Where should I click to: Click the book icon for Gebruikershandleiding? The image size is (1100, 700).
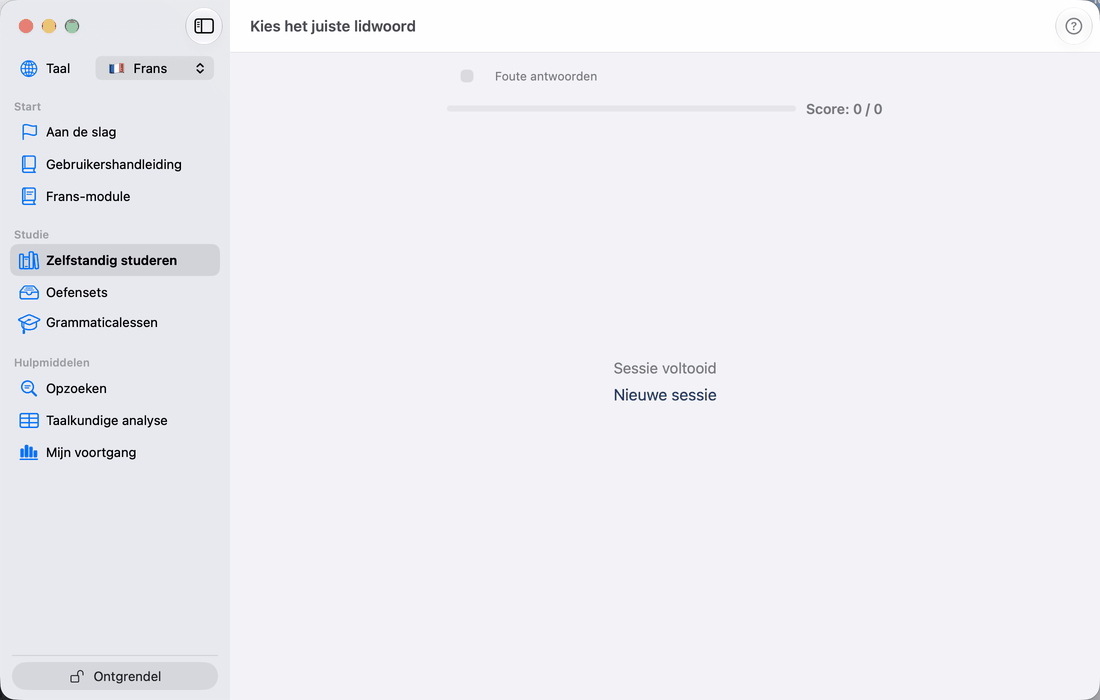pos(29,164)
